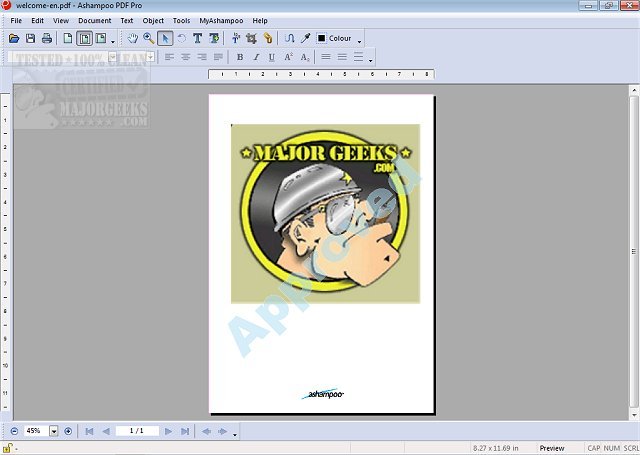Open the zoom percentage dropdown
640x455 pixels.
point(53,431)
